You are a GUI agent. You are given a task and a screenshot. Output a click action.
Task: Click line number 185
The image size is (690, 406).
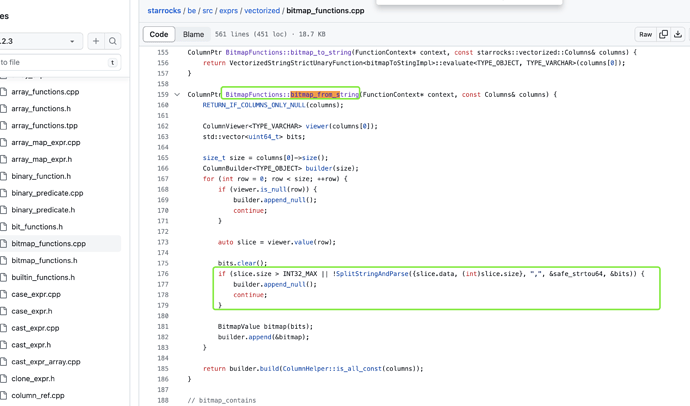click(163, 369)
